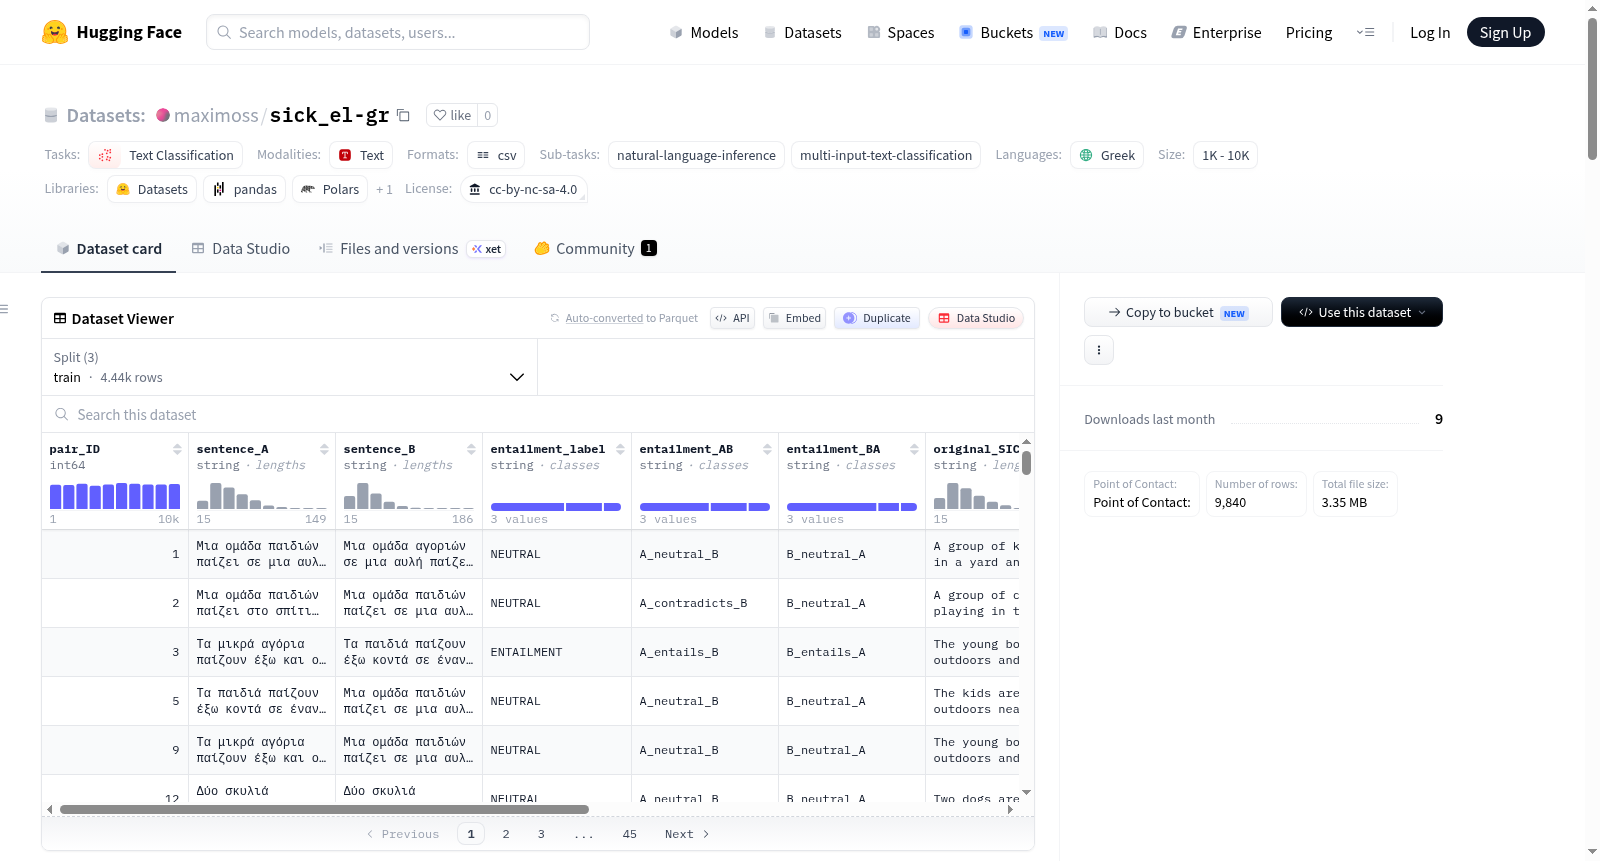Viewport: 1600px width, 861px height.
Task: Sort the pair_ID column
Action: coord(177,449)
